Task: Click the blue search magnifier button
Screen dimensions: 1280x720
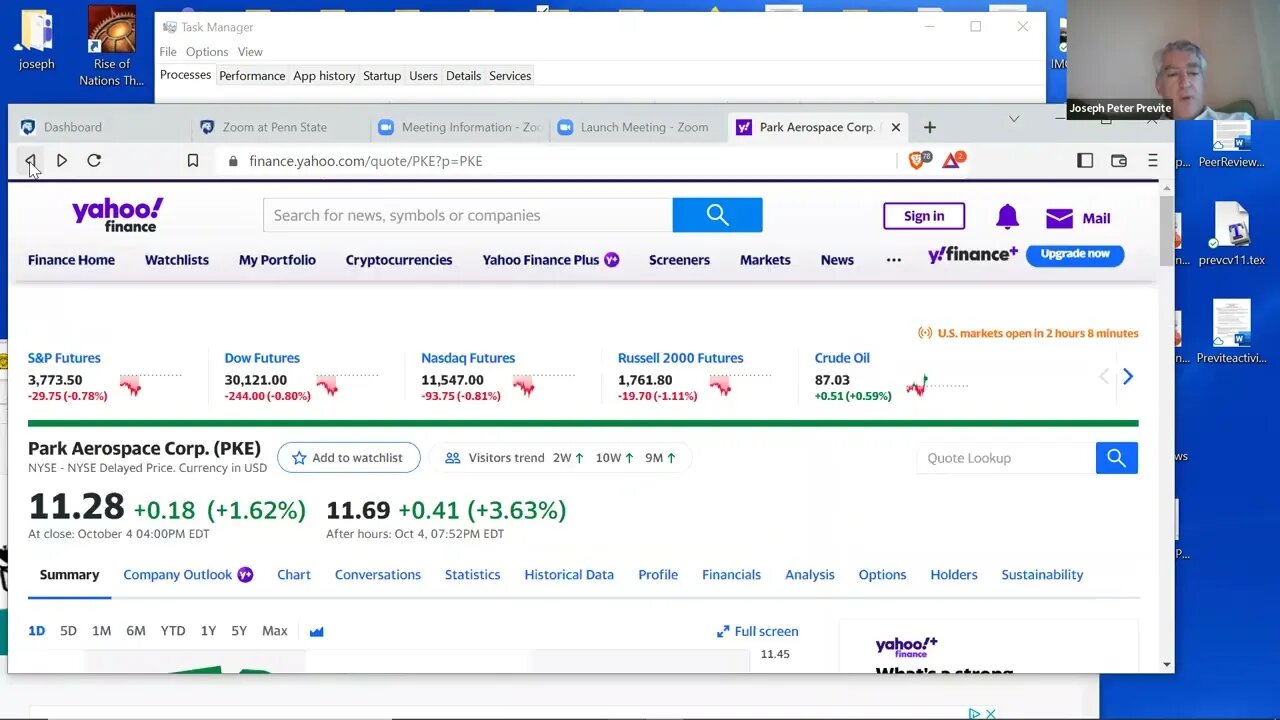Action: click(717, 215)
